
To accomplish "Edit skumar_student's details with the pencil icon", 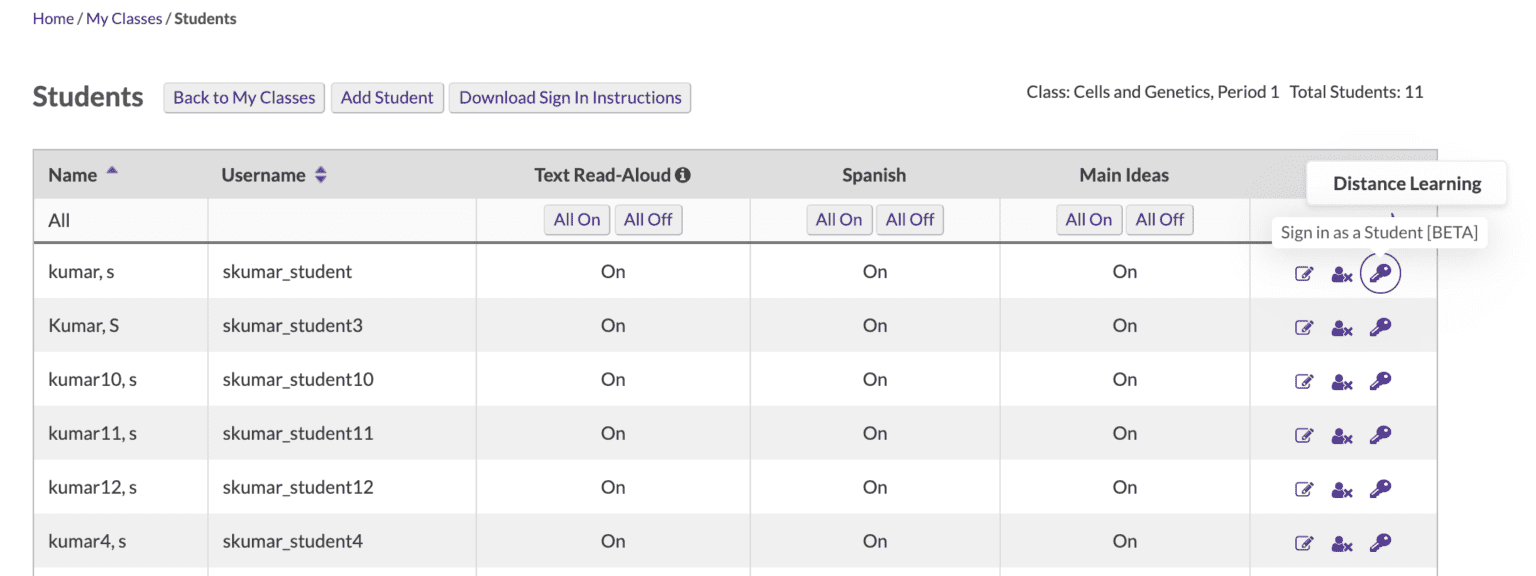I will tap(1304, 273).
